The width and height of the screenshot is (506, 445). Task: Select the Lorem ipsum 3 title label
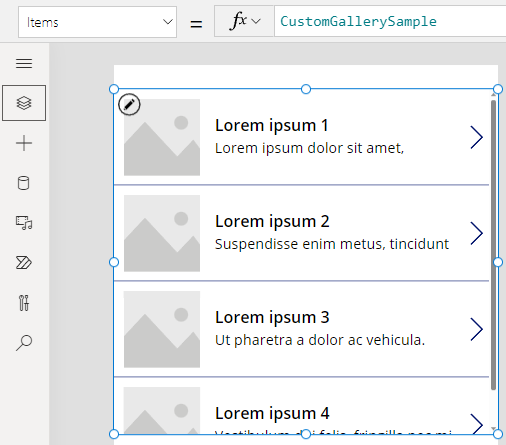point(272,317)
